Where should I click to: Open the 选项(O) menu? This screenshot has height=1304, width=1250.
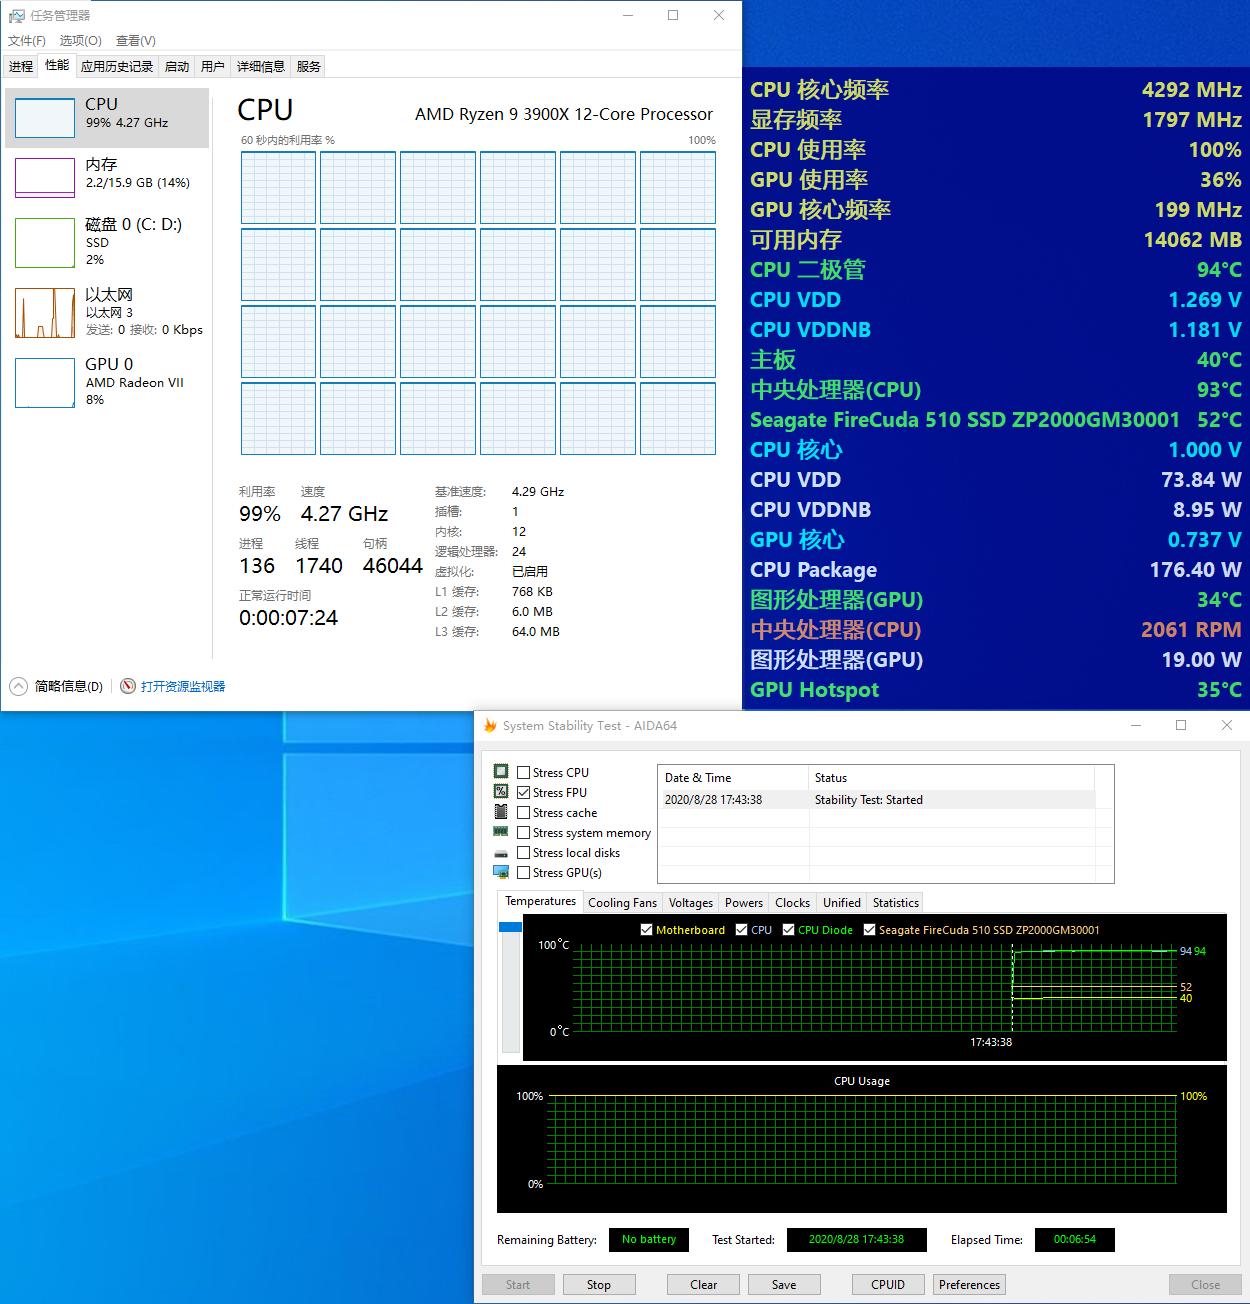click(x=83, y=40)
